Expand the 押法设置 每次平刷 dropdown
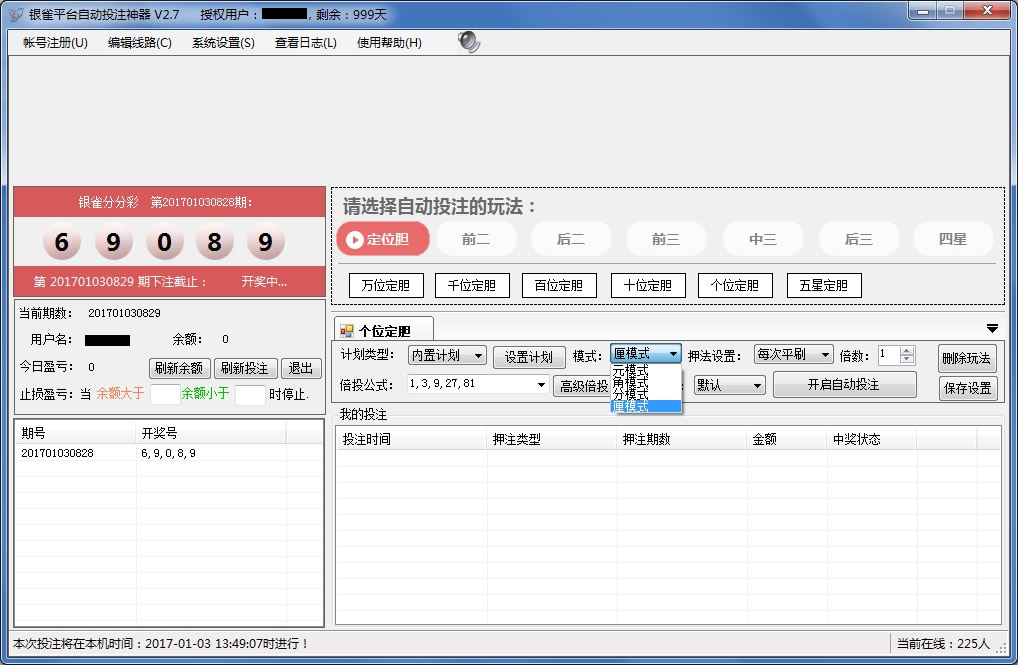Screen dimensions: 1018x665 point(793,355)
